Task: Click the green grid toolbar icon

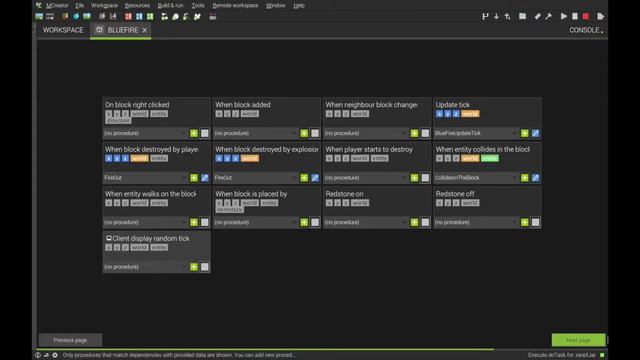Action: (150, 17)
